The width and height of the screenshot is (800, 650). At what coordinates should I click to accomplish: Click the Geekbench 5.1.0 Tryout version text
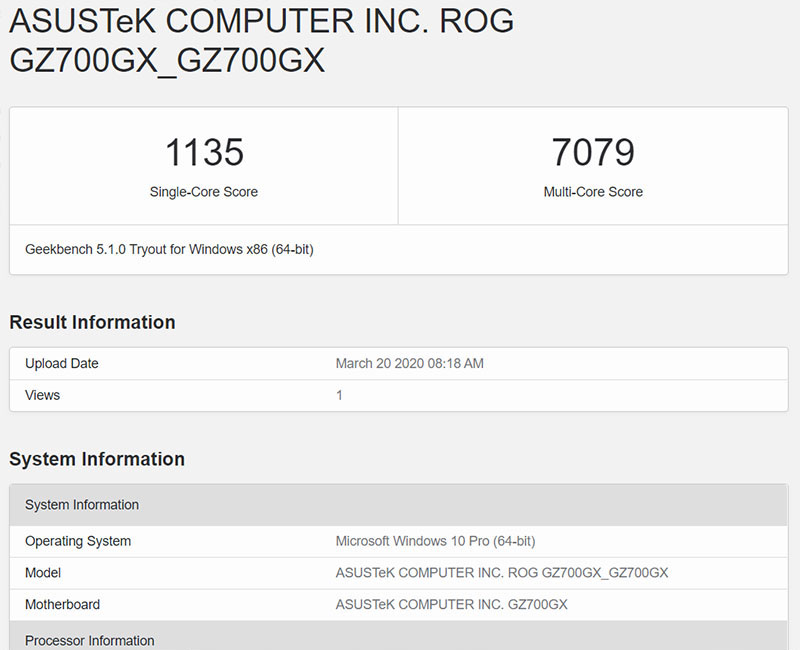tap(169, 249)
